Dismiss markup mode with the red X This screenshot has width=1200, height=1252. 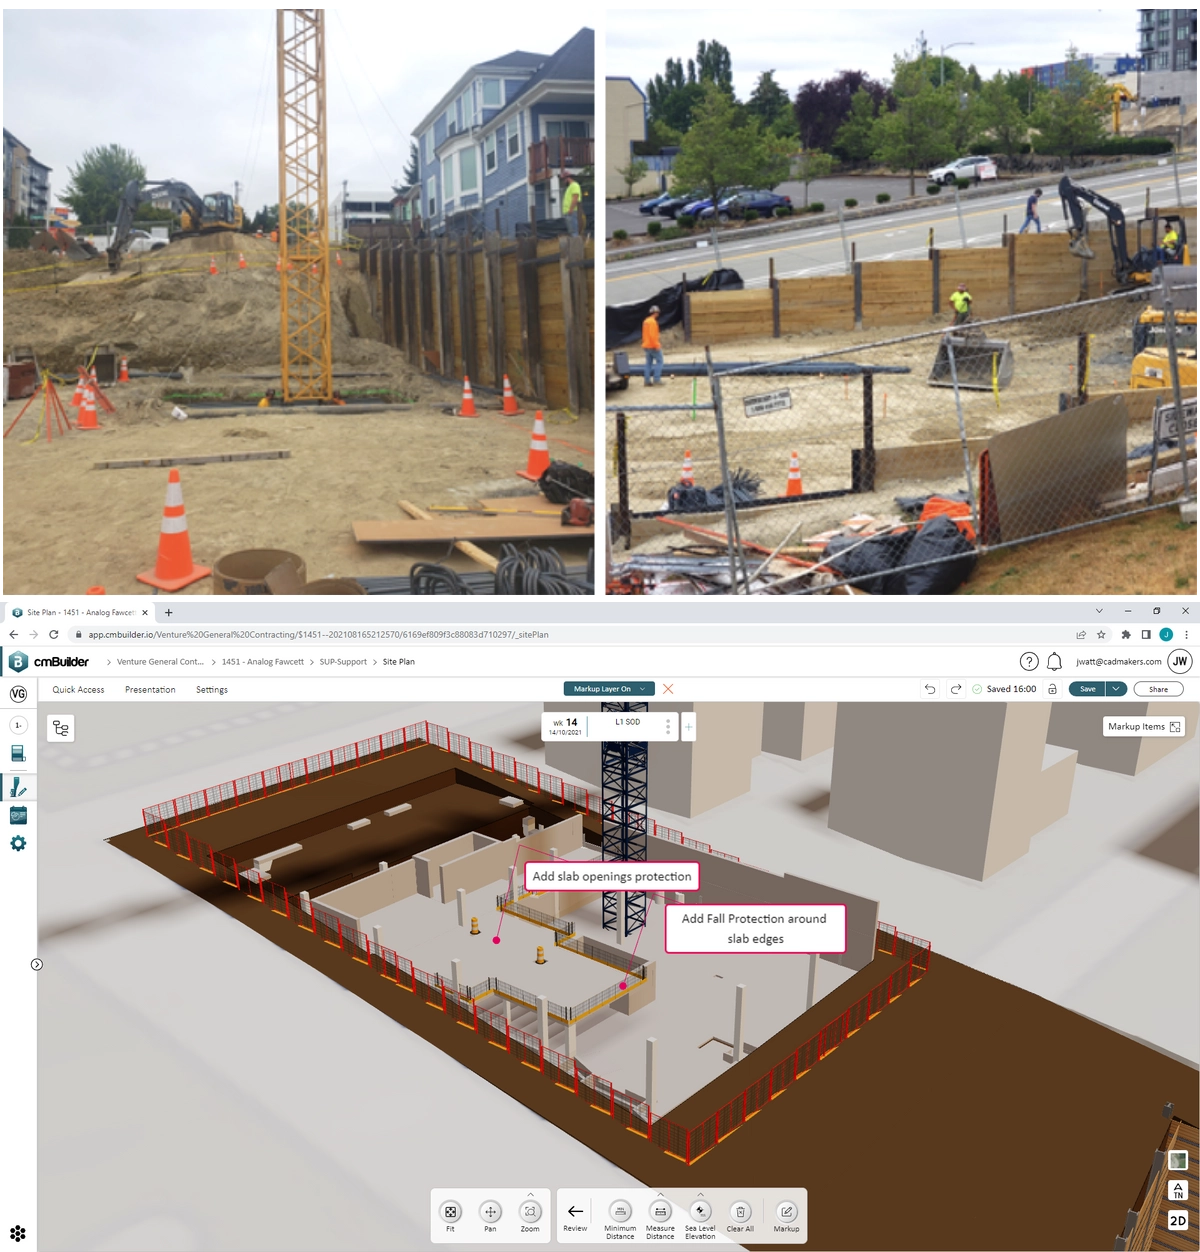(x=670, y=688)
